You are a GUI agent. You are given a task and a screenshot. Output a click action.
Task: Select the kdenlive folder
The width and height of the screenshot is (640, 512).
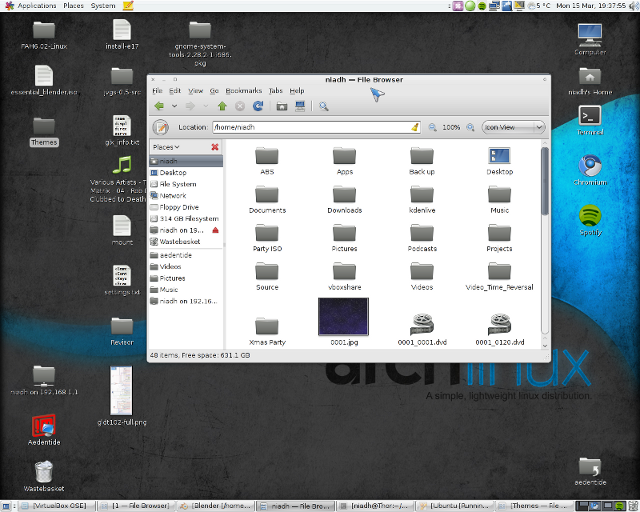point(422,199)
